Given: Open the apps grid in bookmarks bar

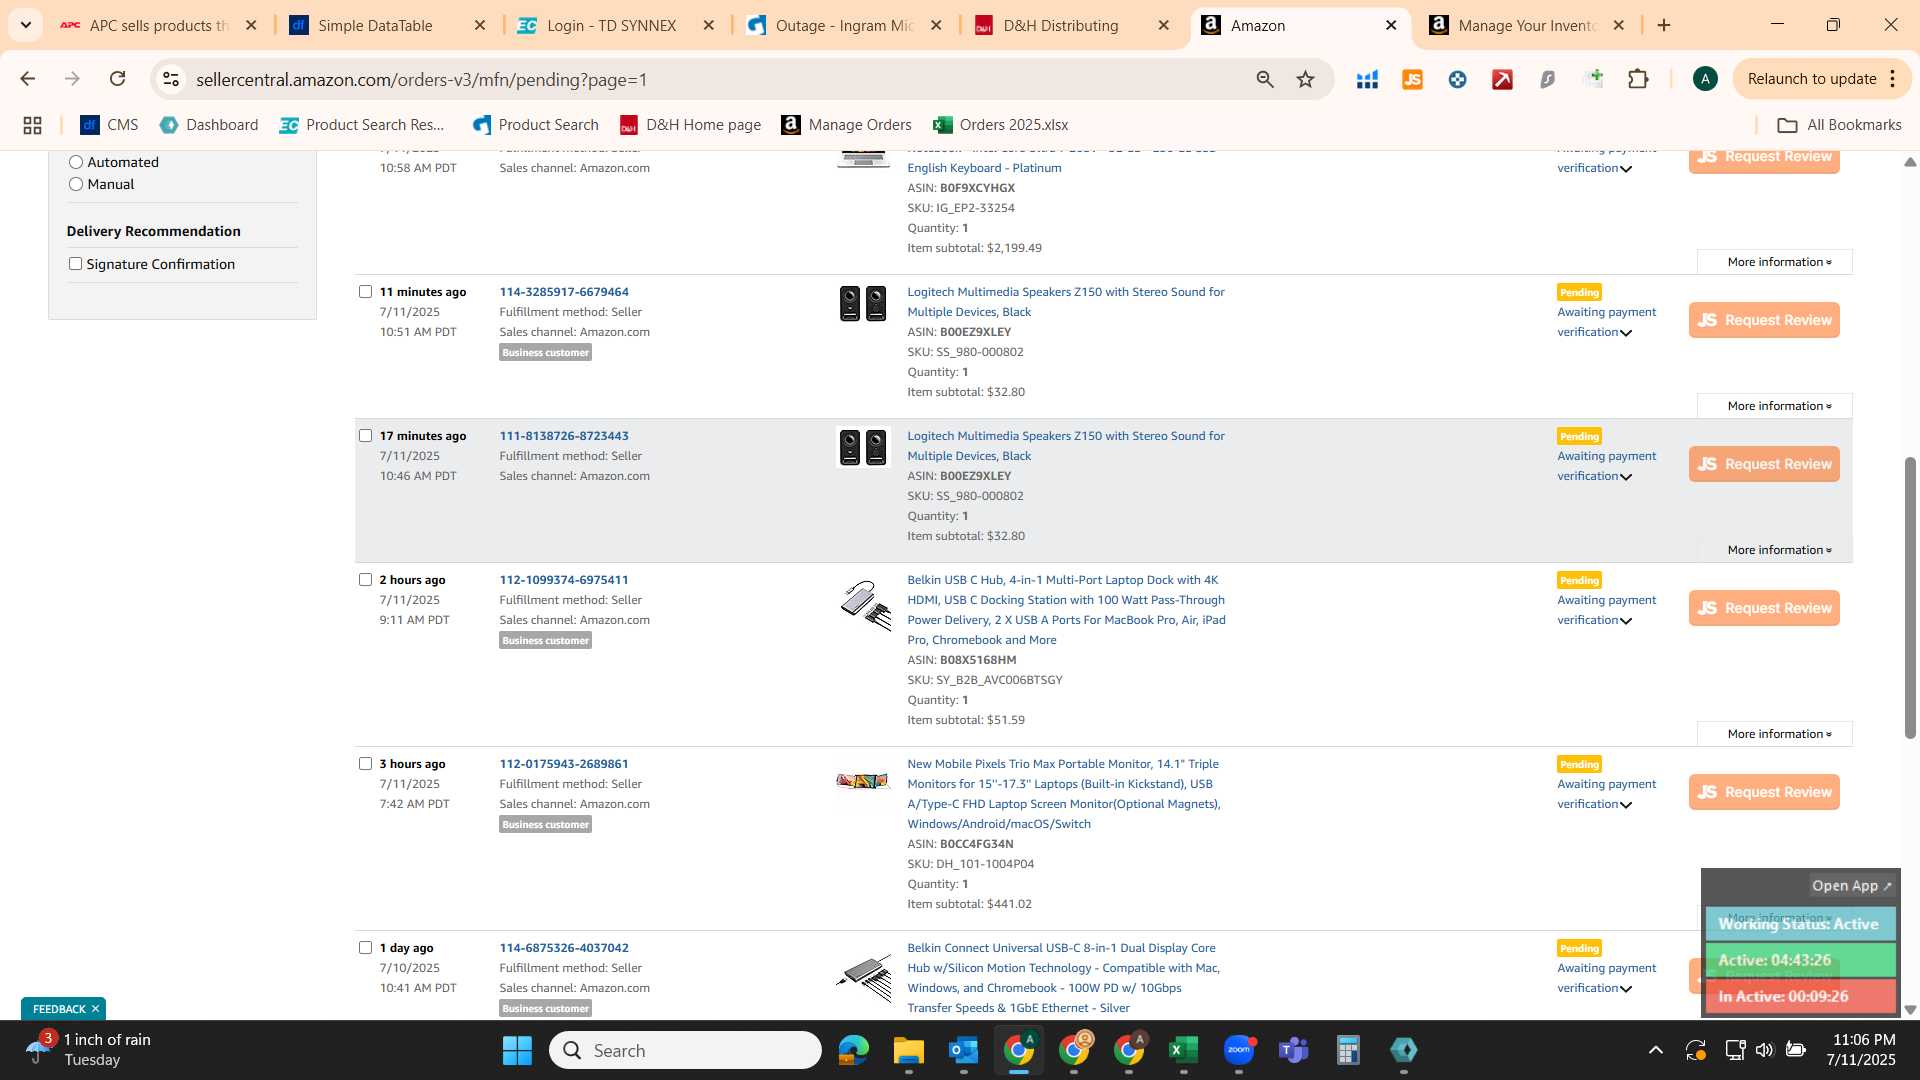Looking at the screenshot, I should [x=32, y=125].
